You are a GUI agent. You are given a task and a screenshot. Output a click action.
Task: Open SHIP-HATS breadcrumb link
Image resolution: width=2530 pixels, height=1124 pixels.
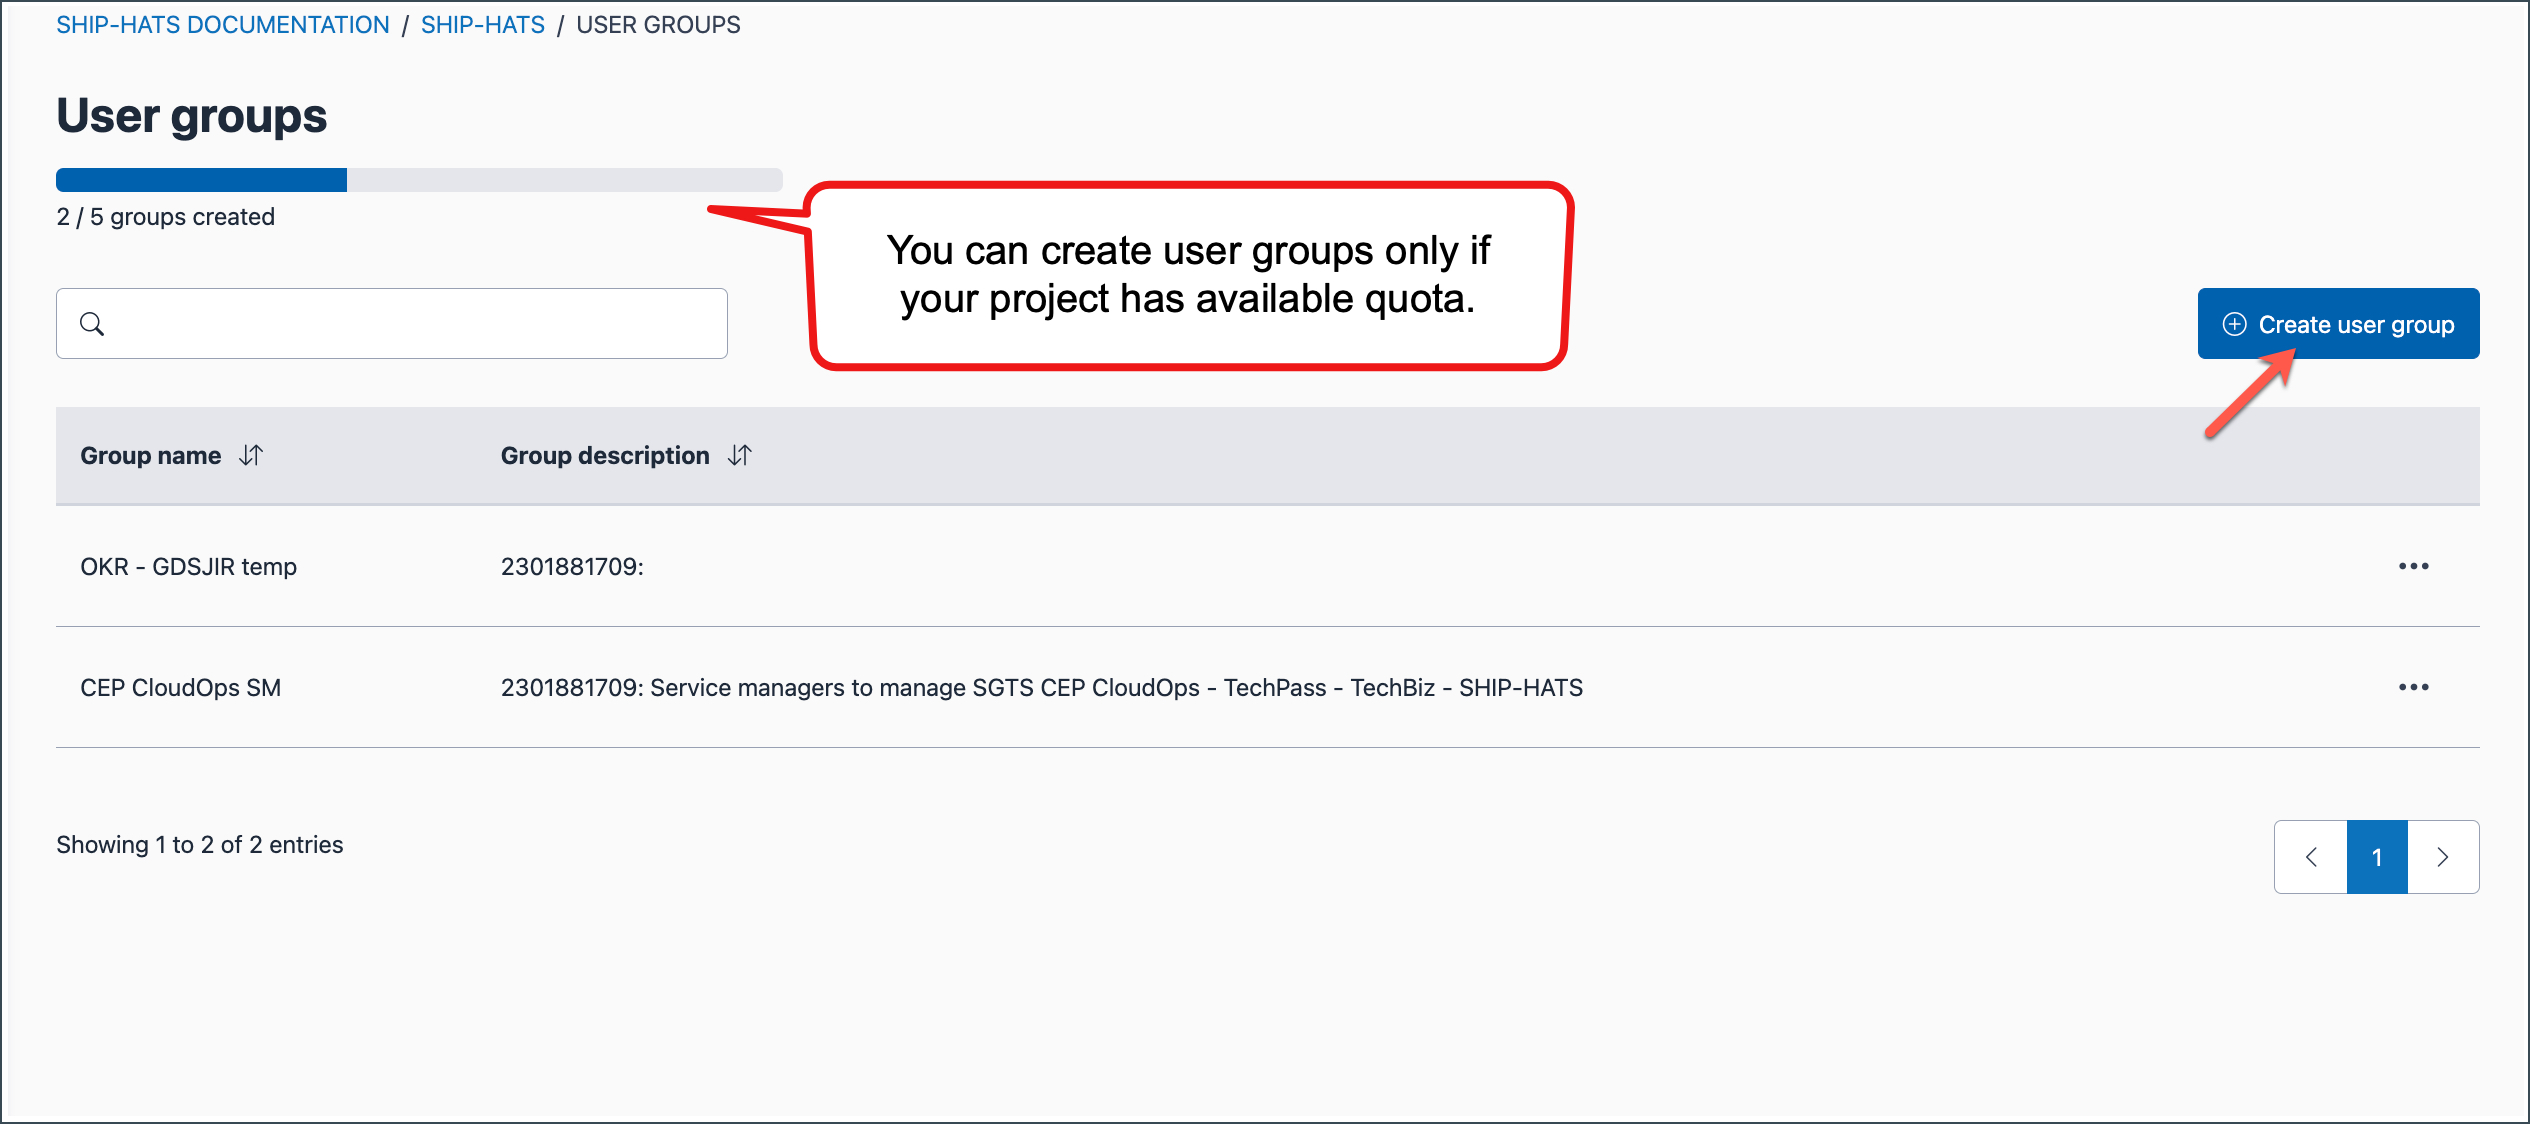(x=483, y=25)
